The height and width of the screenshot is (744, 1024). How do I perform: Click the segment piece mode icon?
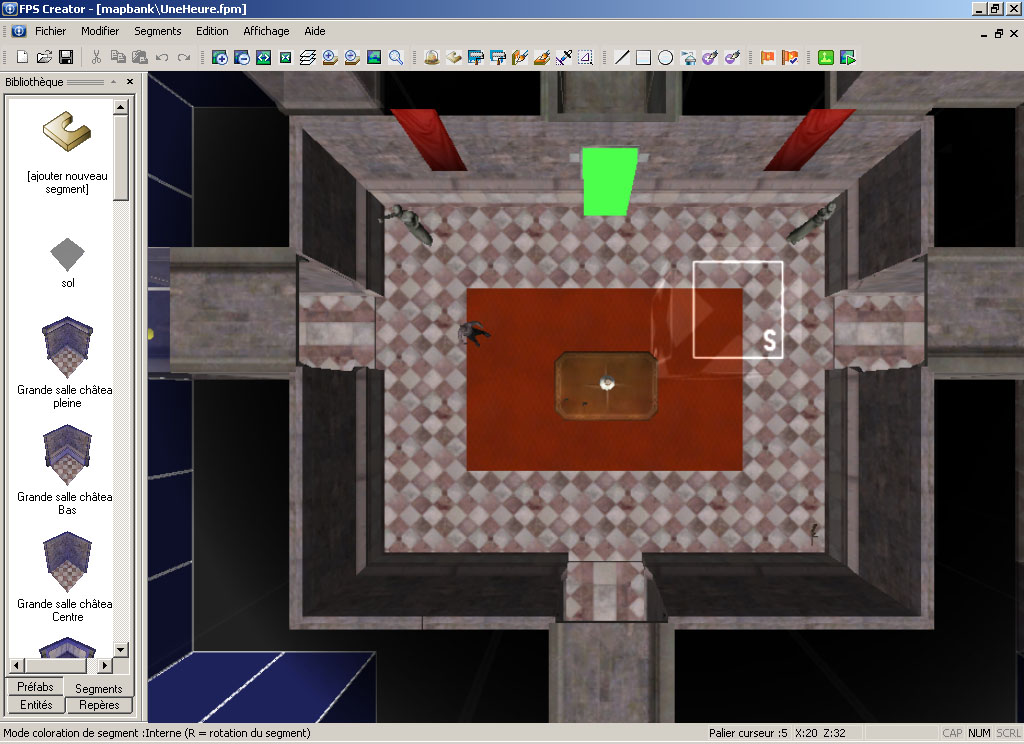(454, 57)
